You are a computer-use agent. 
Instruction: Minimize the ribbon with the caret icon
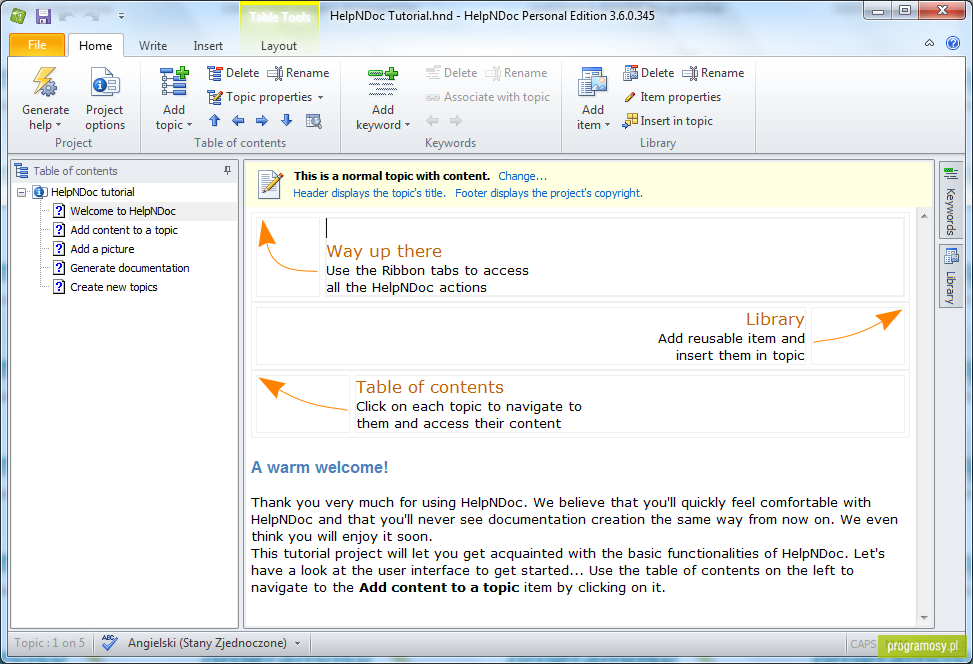[929, 43]
